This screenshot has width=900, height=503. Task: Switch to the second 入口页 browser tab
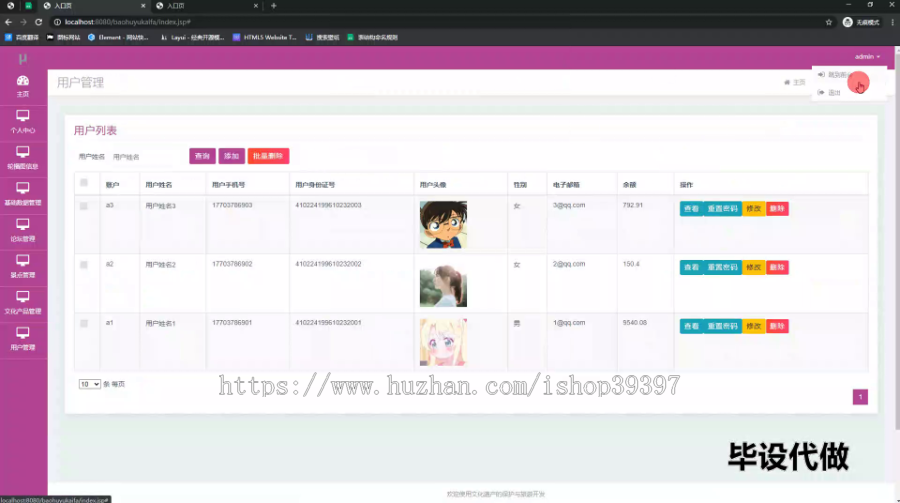(x=207, y=6)
